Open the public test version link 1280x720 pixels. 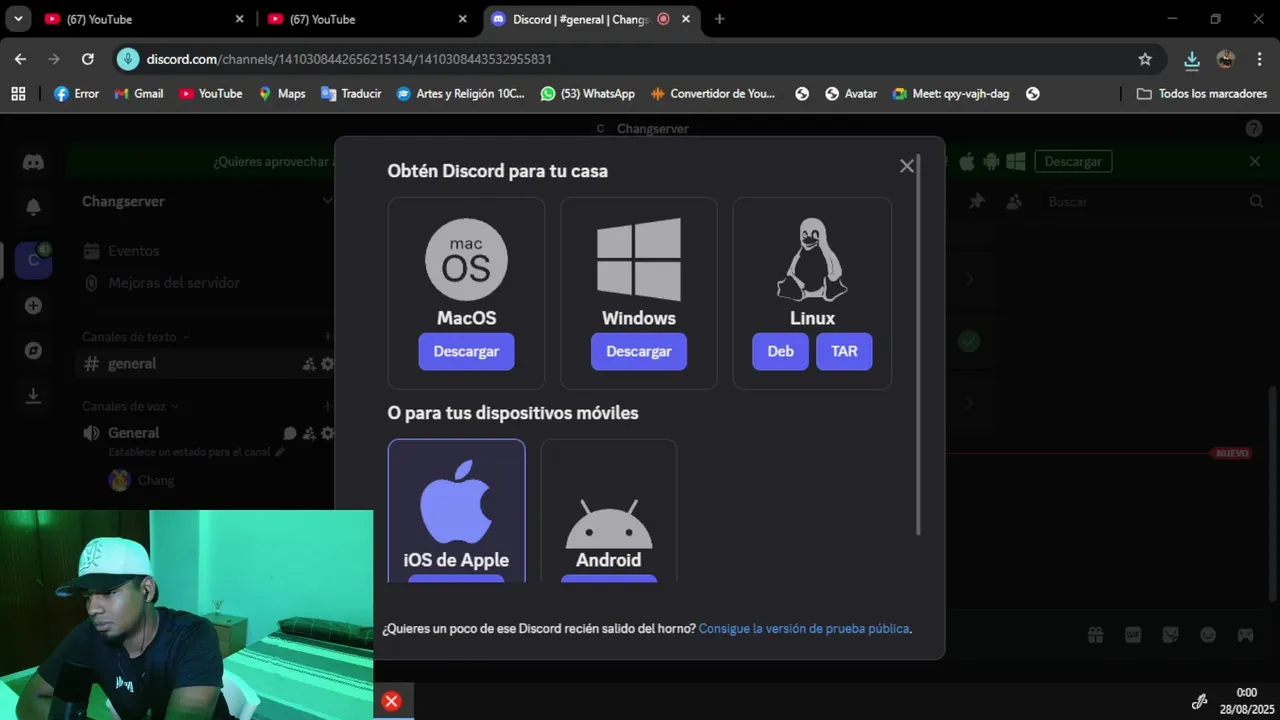click(x=804, y=629)
